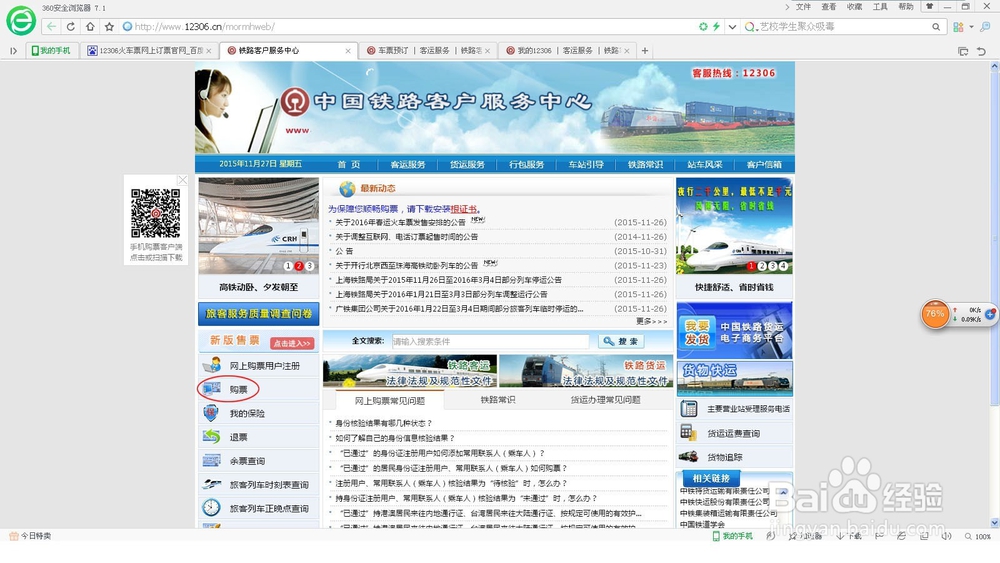Click the 76% accelerator ball
Screen dimensions: 1000x563
pos(936,314)
